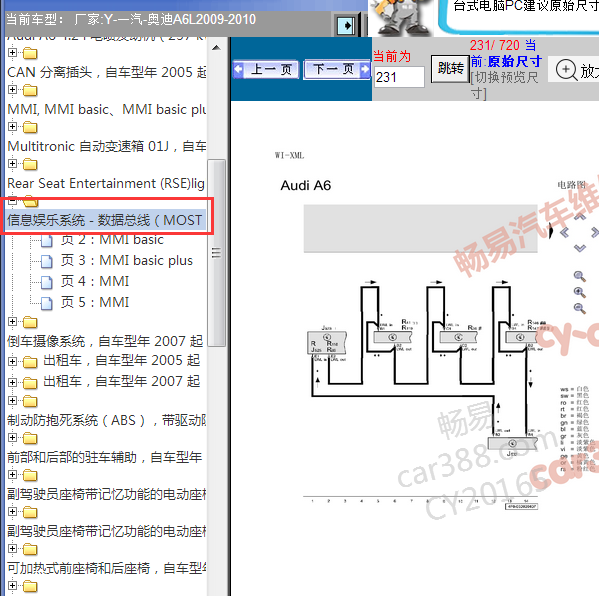Select the 信息娱乐系统 - 数据总线 (MOST) item
Screen dimensions: 599x596
tap(106, 220)
